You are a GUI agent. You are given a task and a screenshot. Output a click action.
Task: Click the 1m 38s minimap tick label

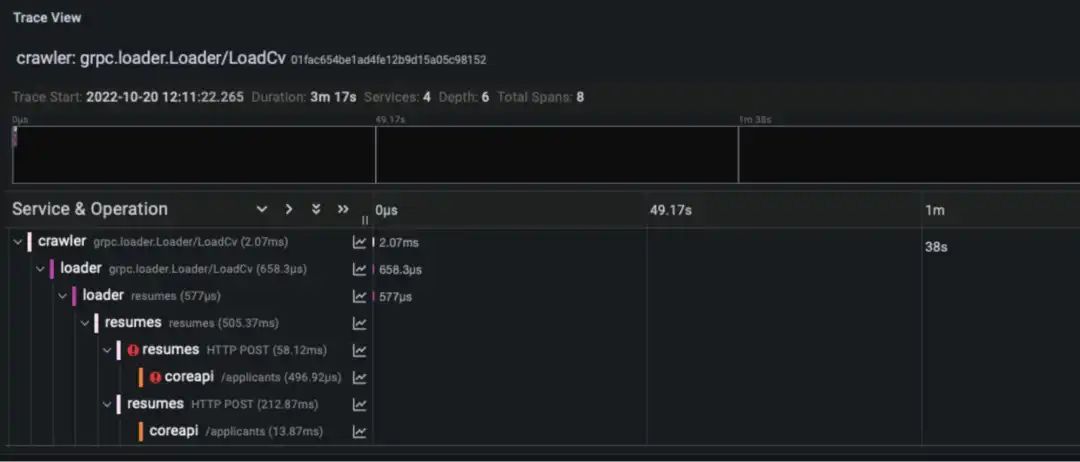tap(755, 120)
